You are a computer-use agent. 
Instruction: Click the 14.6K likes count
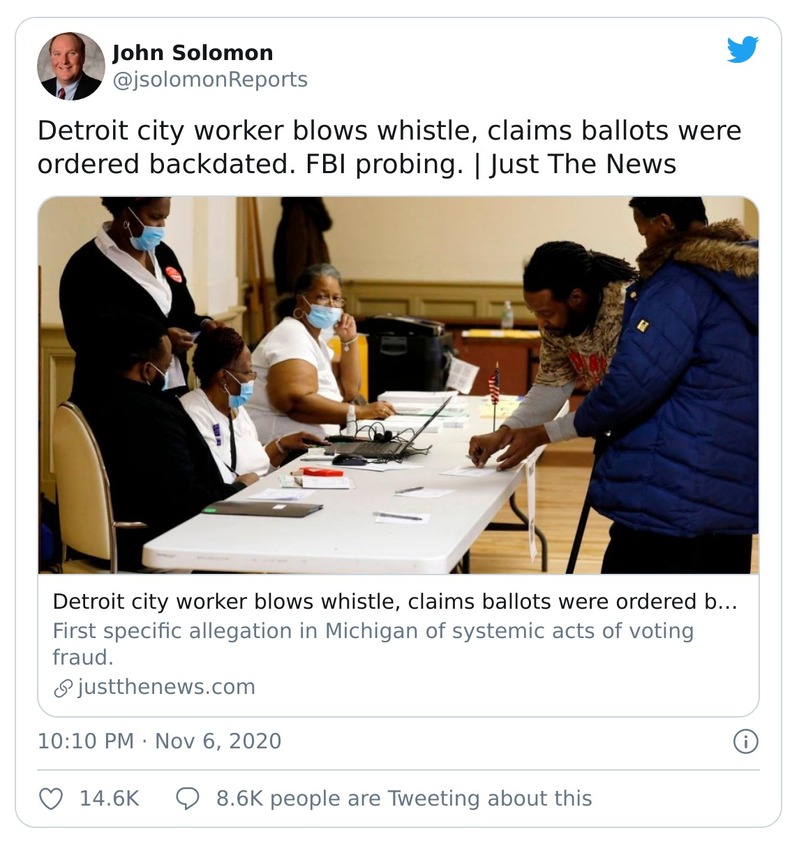point(109,798)
